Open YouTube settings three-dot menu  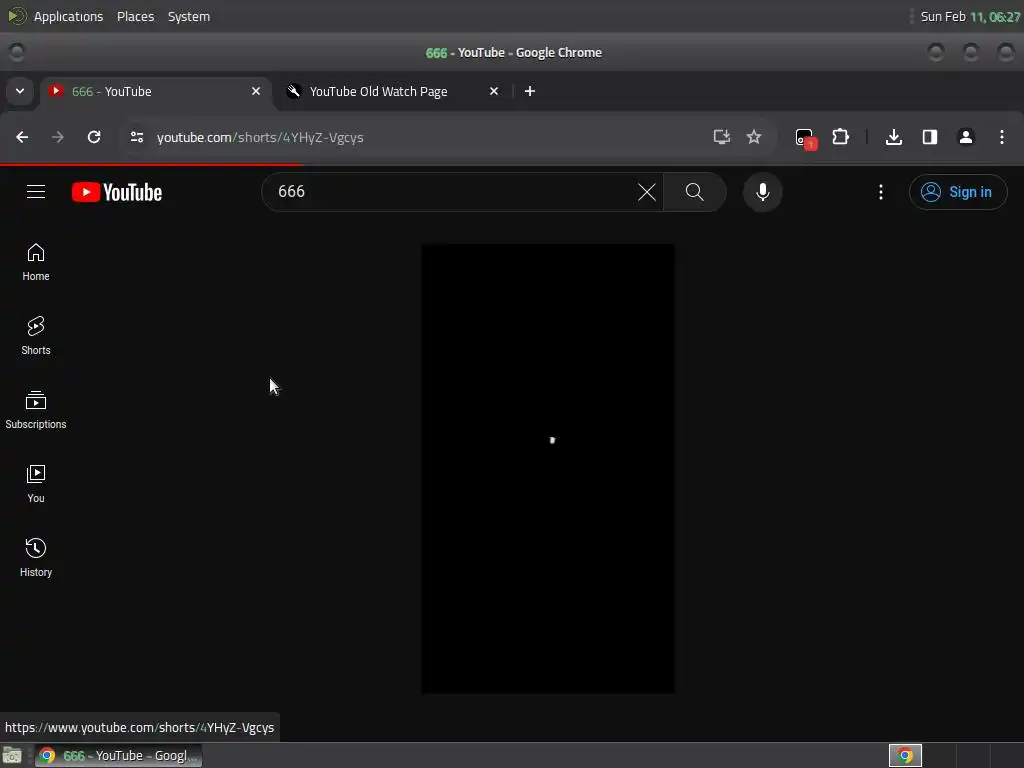(880, 192)
